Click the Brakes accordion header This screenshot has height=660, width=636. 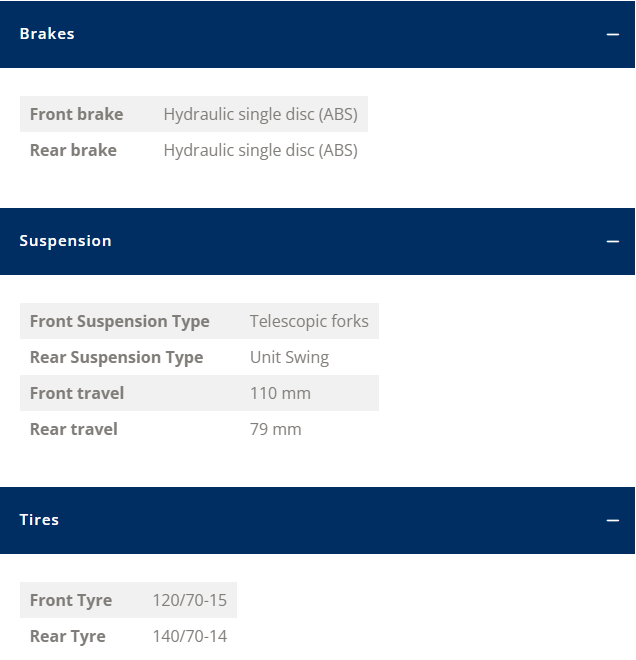coord(317,34)
